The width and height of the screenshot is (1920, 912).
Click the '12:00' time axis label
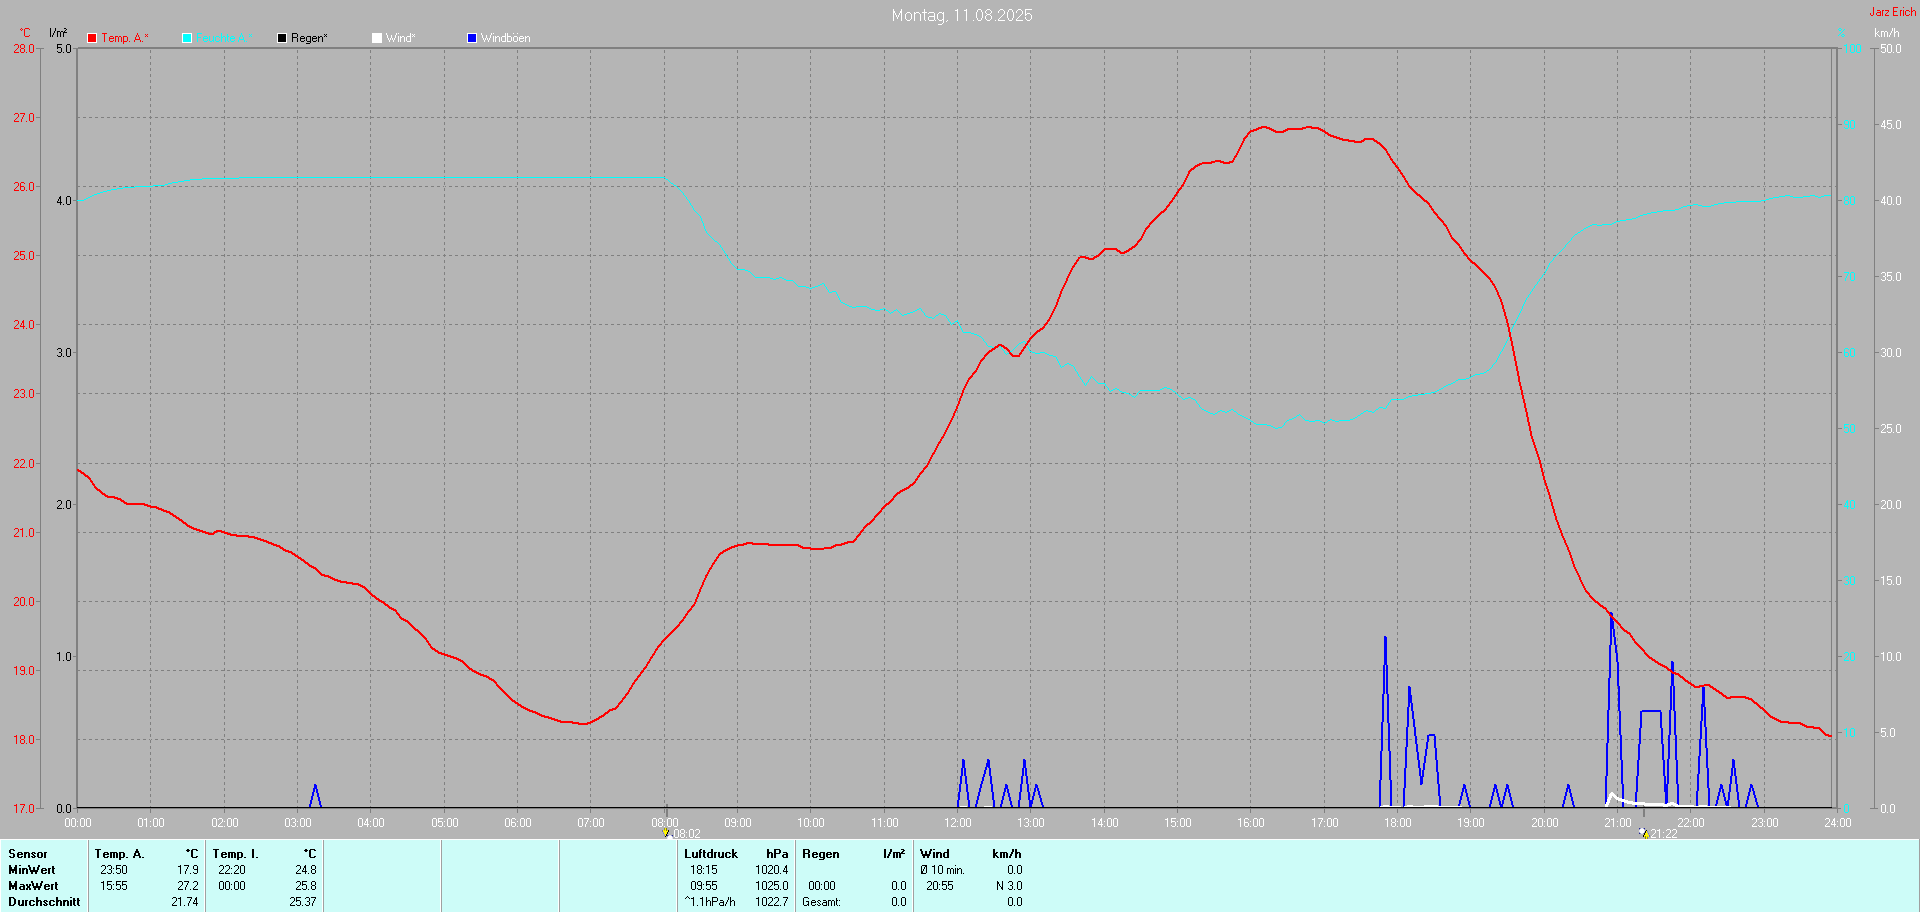958,823
